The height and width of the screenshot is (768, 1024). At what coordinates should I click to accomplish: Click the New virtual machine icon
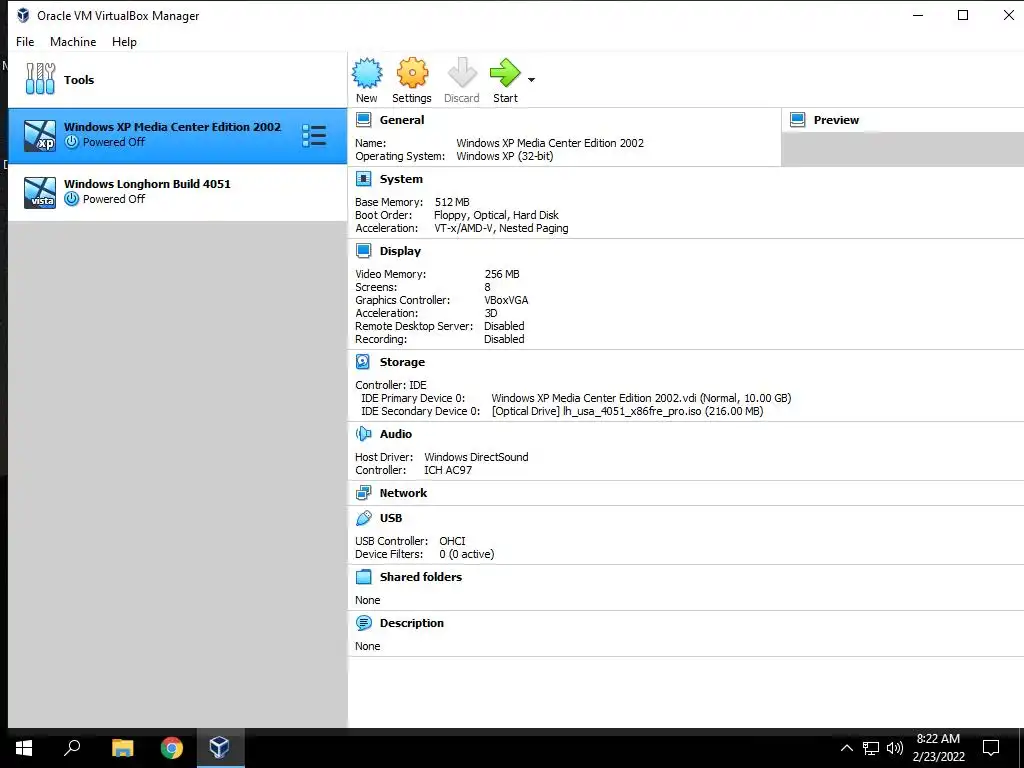coord(367,73)
